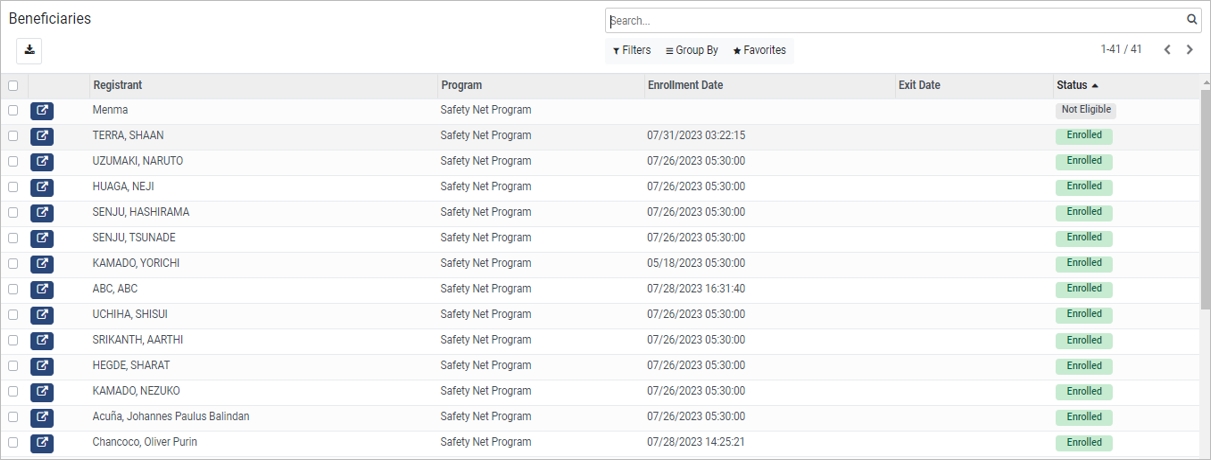The image size is (1211, 460).
Task: Open record icon for Chancoco, Oliver Purin
Action: [x=42, y=443]
